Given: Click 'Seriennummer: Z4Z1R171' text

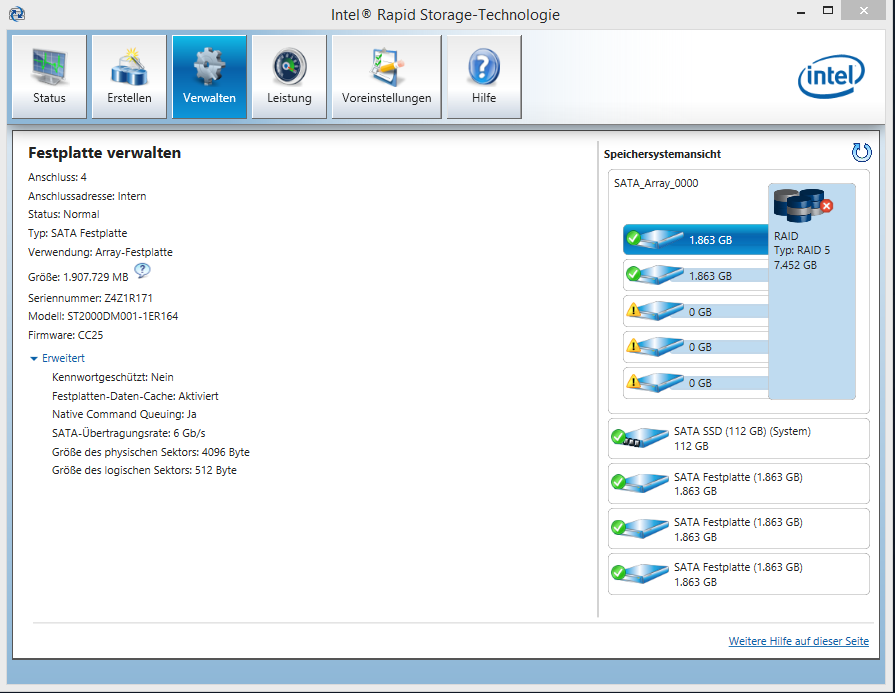Looking at the screenshot, I should 90,298.
